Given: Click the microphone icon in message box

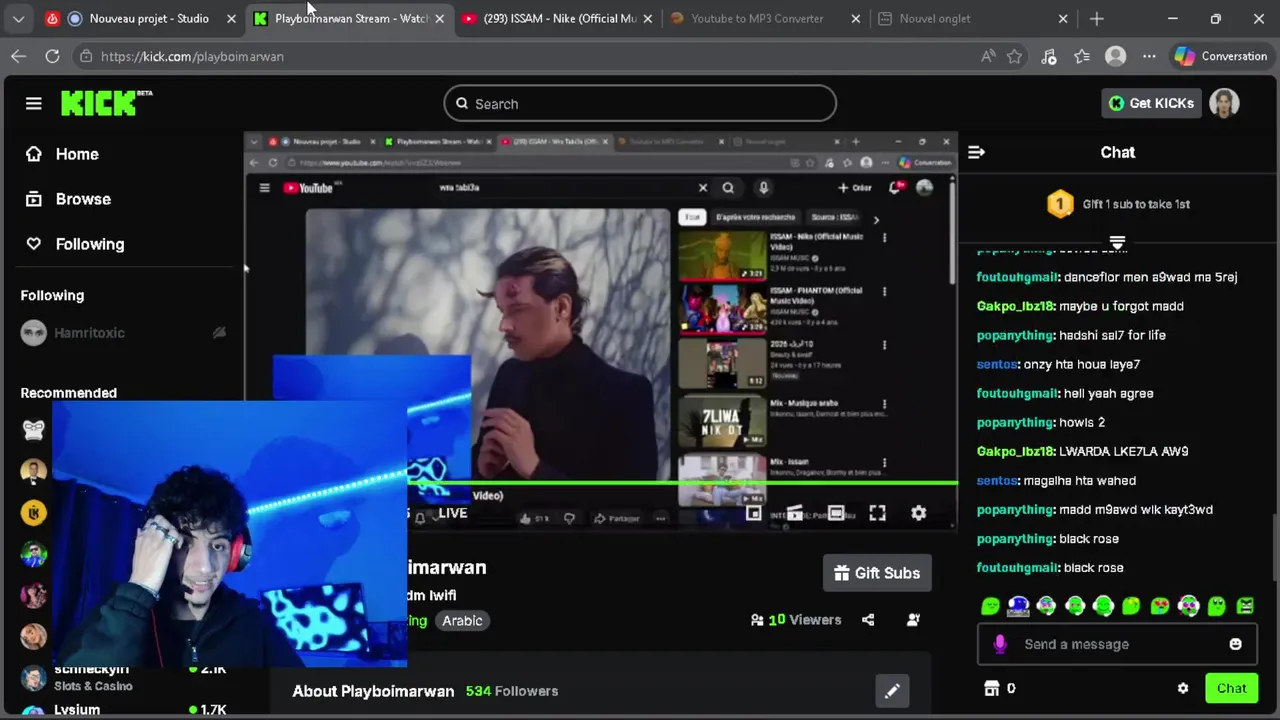Looking at the screenshot, I should click(x=999, y=644).
